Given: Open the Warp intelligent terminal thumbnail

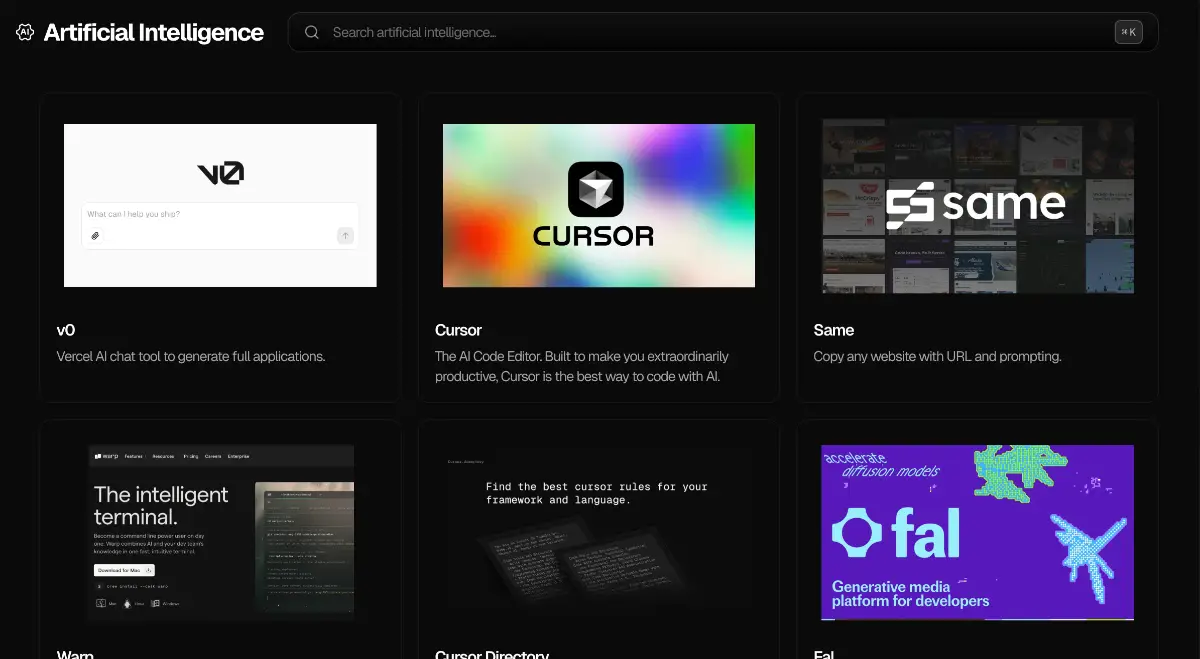Looking at the screenshot, I should tap(220, 532).
